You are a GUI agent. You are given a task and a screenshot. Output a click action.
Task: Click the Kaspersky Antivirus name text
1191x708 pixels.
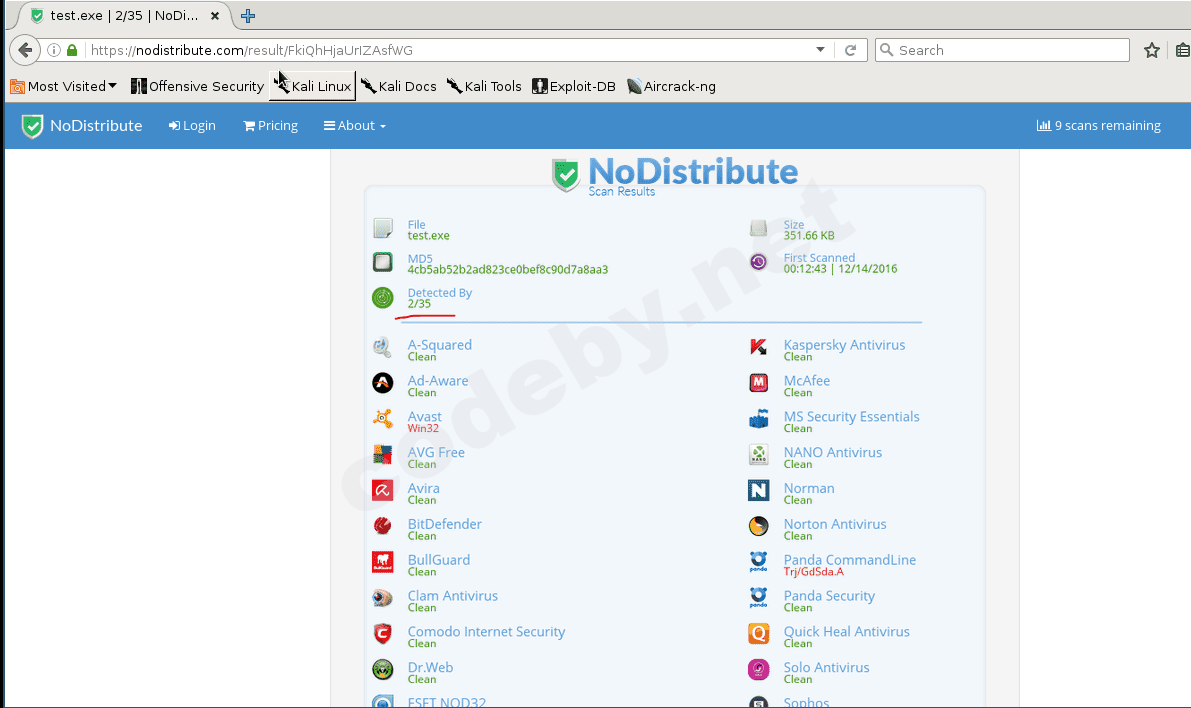[x=845, y=345]
